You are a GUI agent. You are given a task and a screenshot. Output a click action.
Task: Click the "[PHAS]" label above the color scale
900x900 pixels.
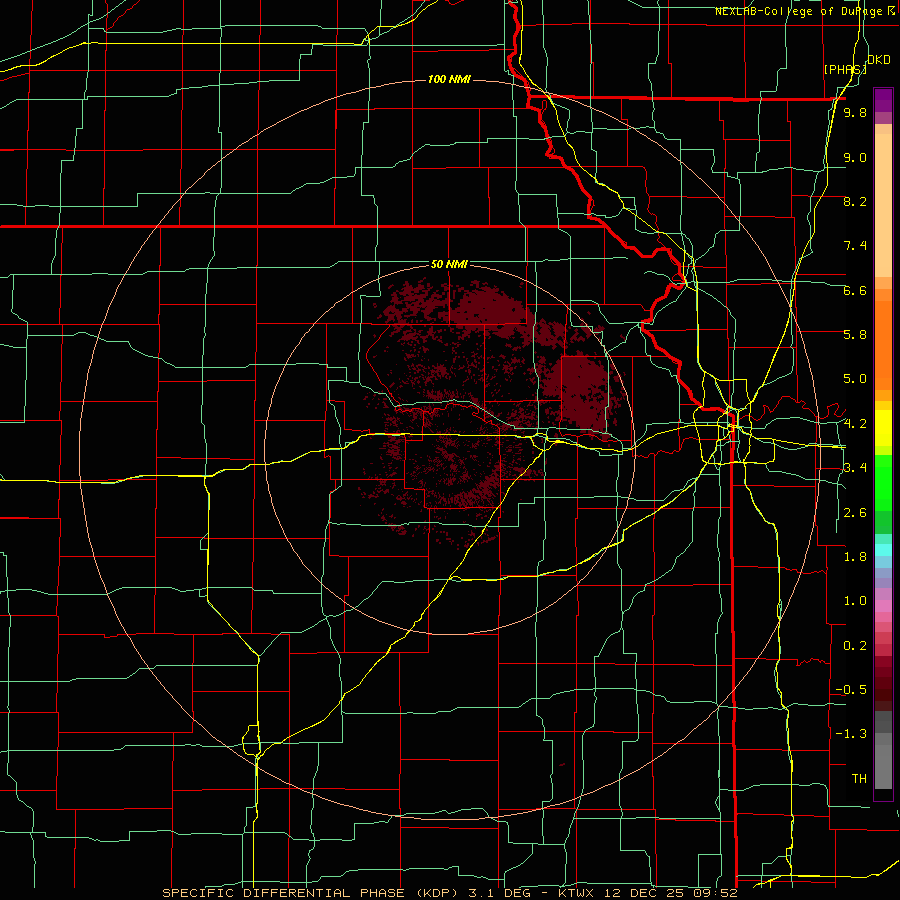(845, 69)
